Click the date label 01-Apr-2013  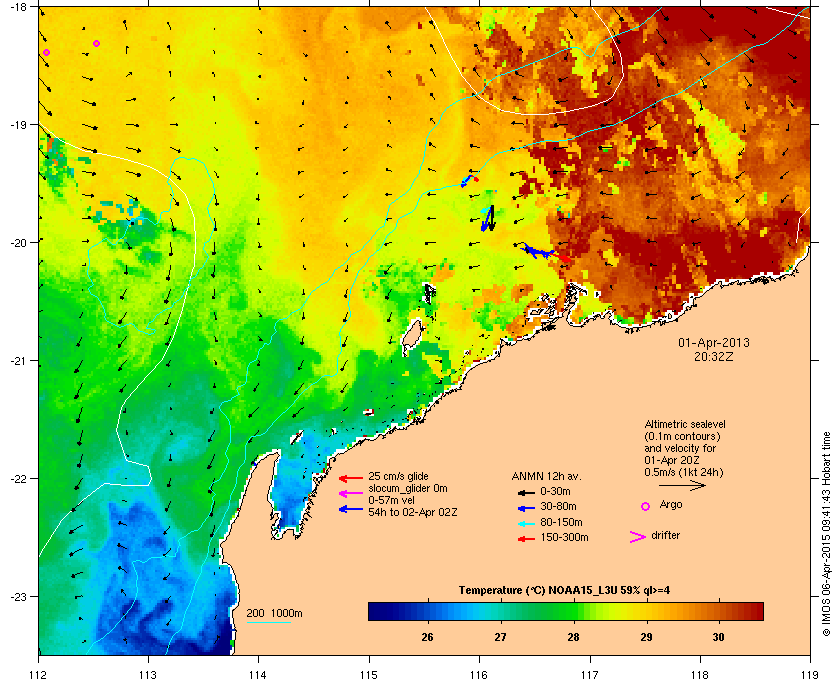714,342
